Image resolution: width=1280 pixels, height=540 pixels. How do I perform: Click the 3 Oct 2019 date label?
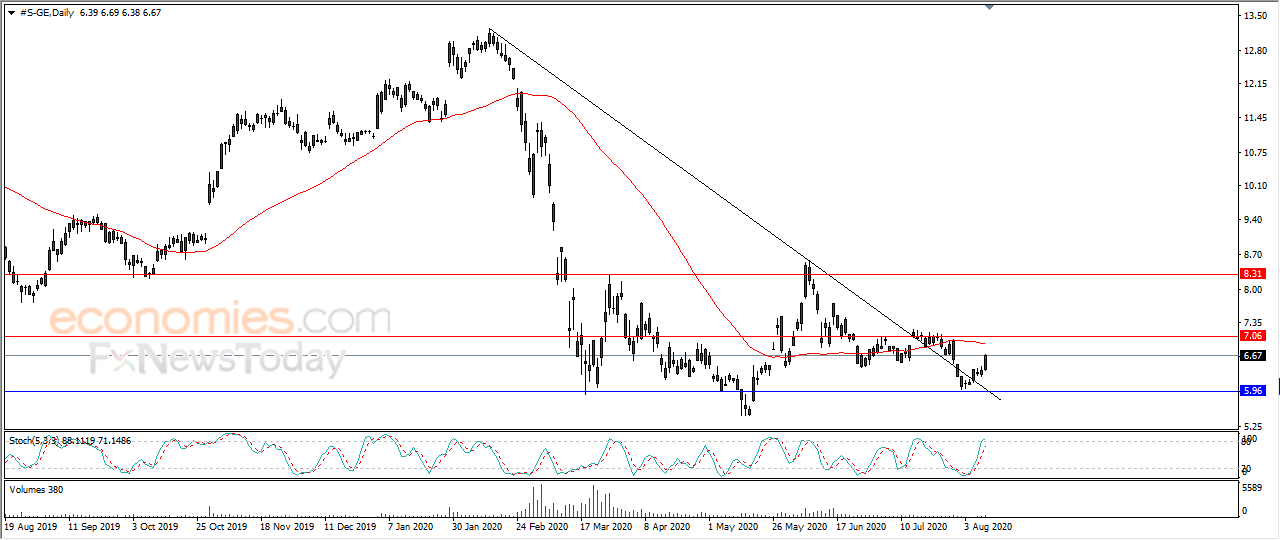154,525
